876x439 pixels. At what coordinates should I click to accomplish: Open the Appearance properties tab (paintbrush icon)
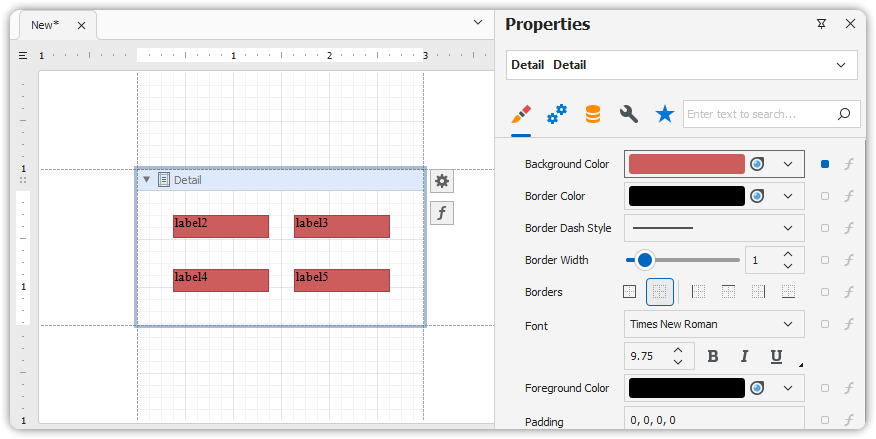[x=520, y=114]
